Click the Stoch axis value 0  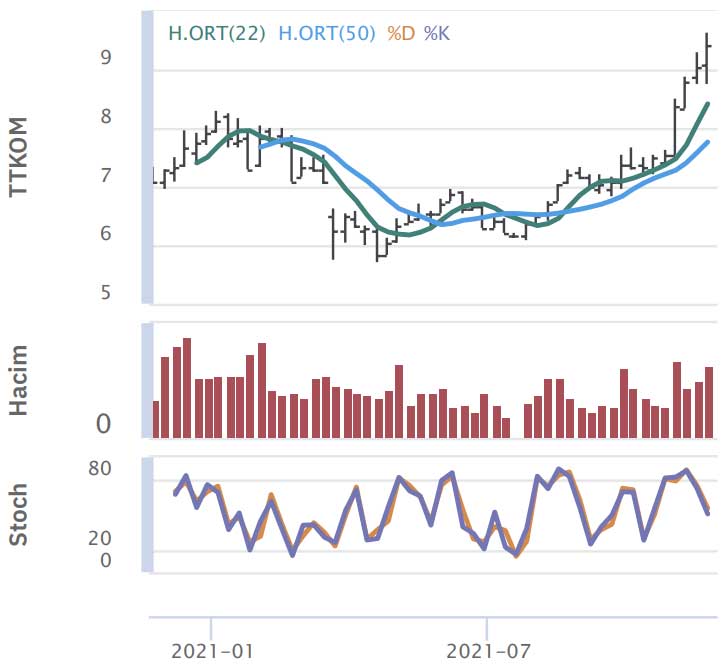[106, 560]
